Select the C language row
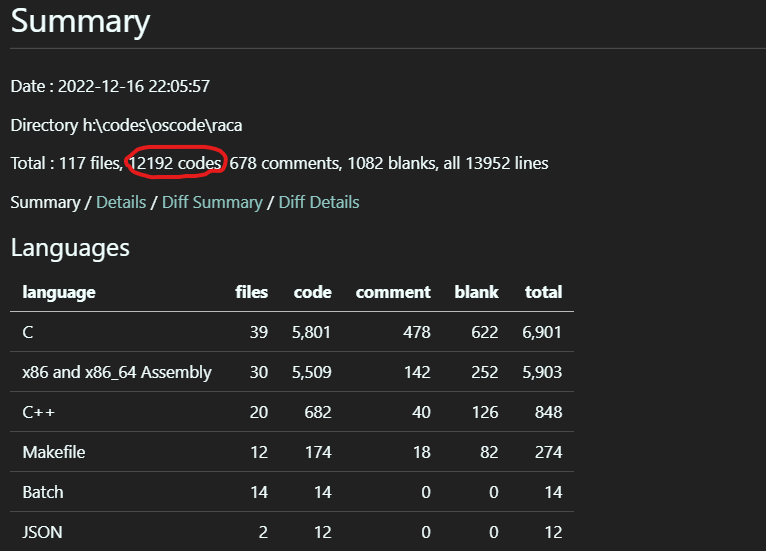The image size is (766, 551). click(292, 332)
